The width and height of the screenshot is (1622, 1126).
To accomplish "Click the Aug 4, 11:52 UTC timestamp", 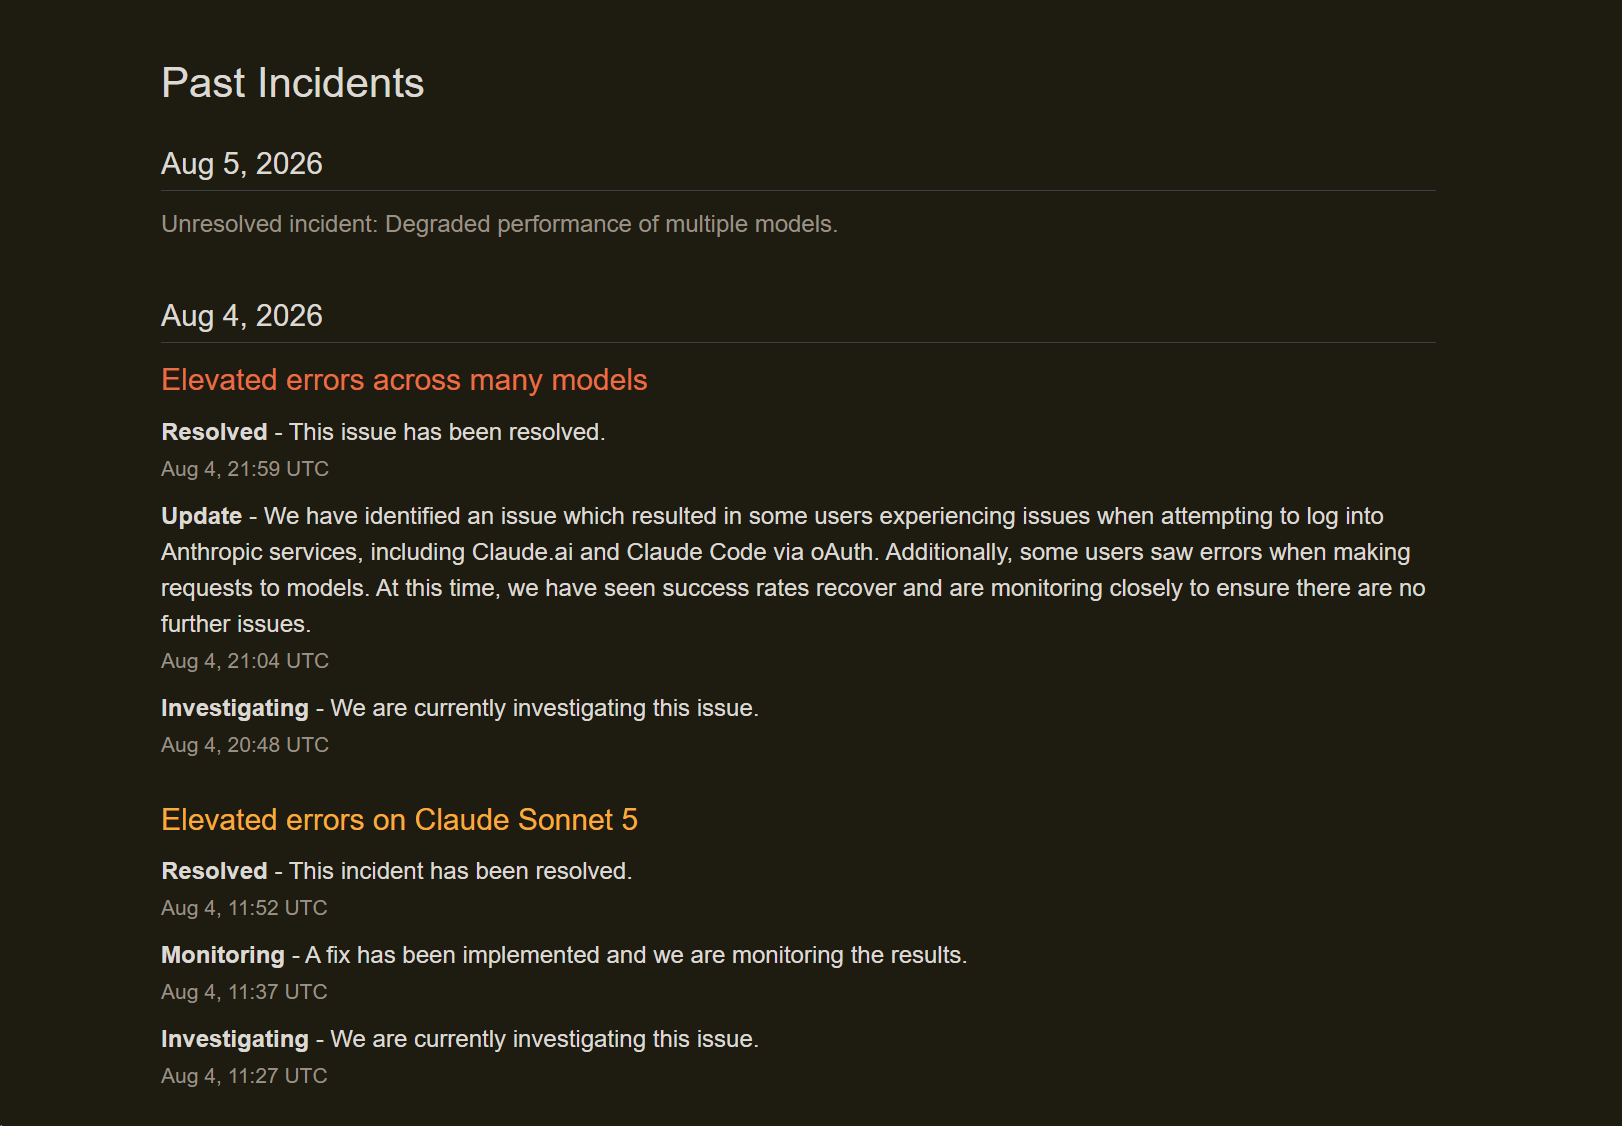I will (x=244, y=908).
